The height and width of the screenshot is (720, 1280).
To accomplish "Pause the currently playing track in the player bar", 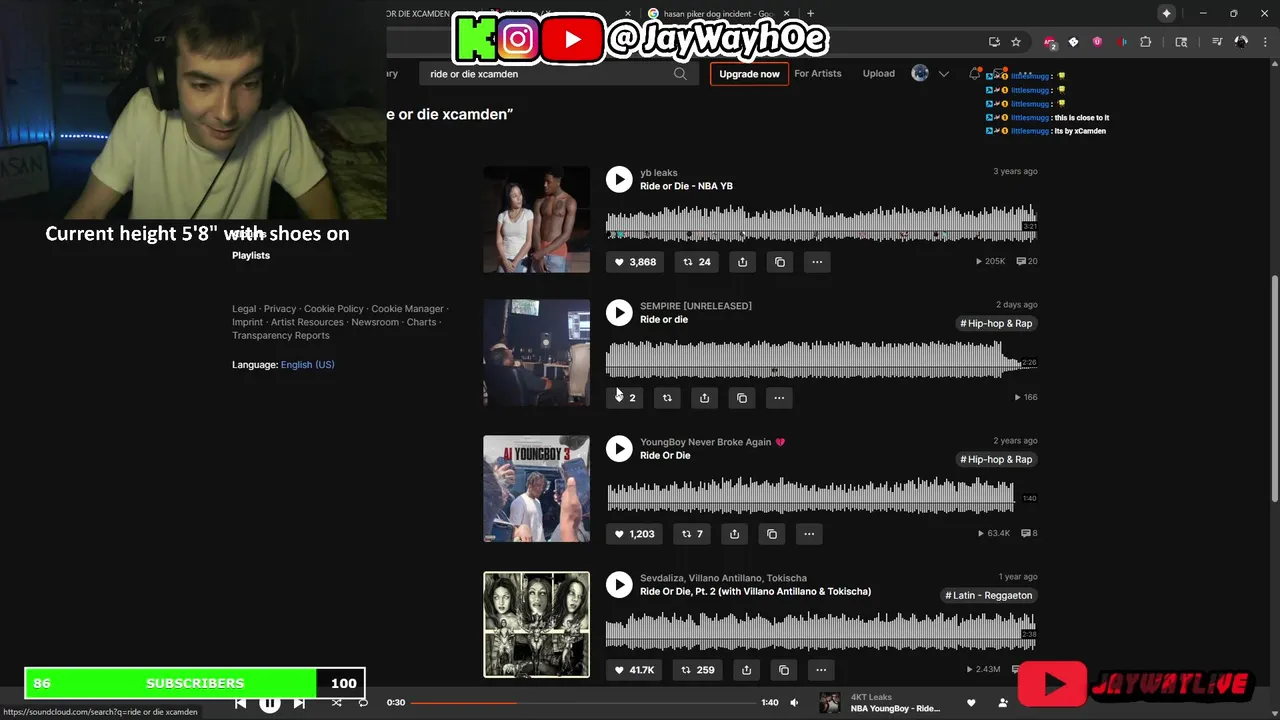I will tap(270, 703).
